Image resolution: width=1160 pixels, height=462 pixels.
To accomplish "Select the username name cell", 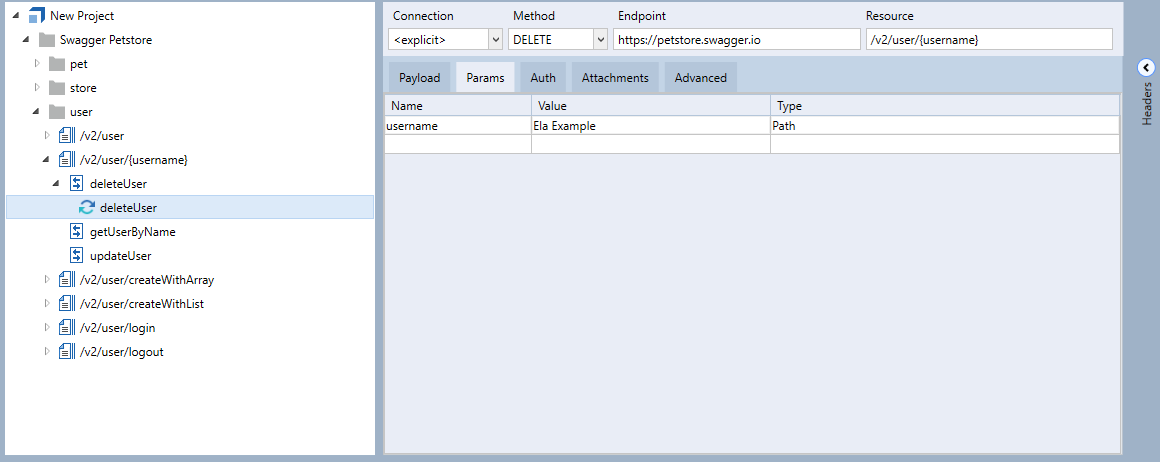I will [458, 126].
